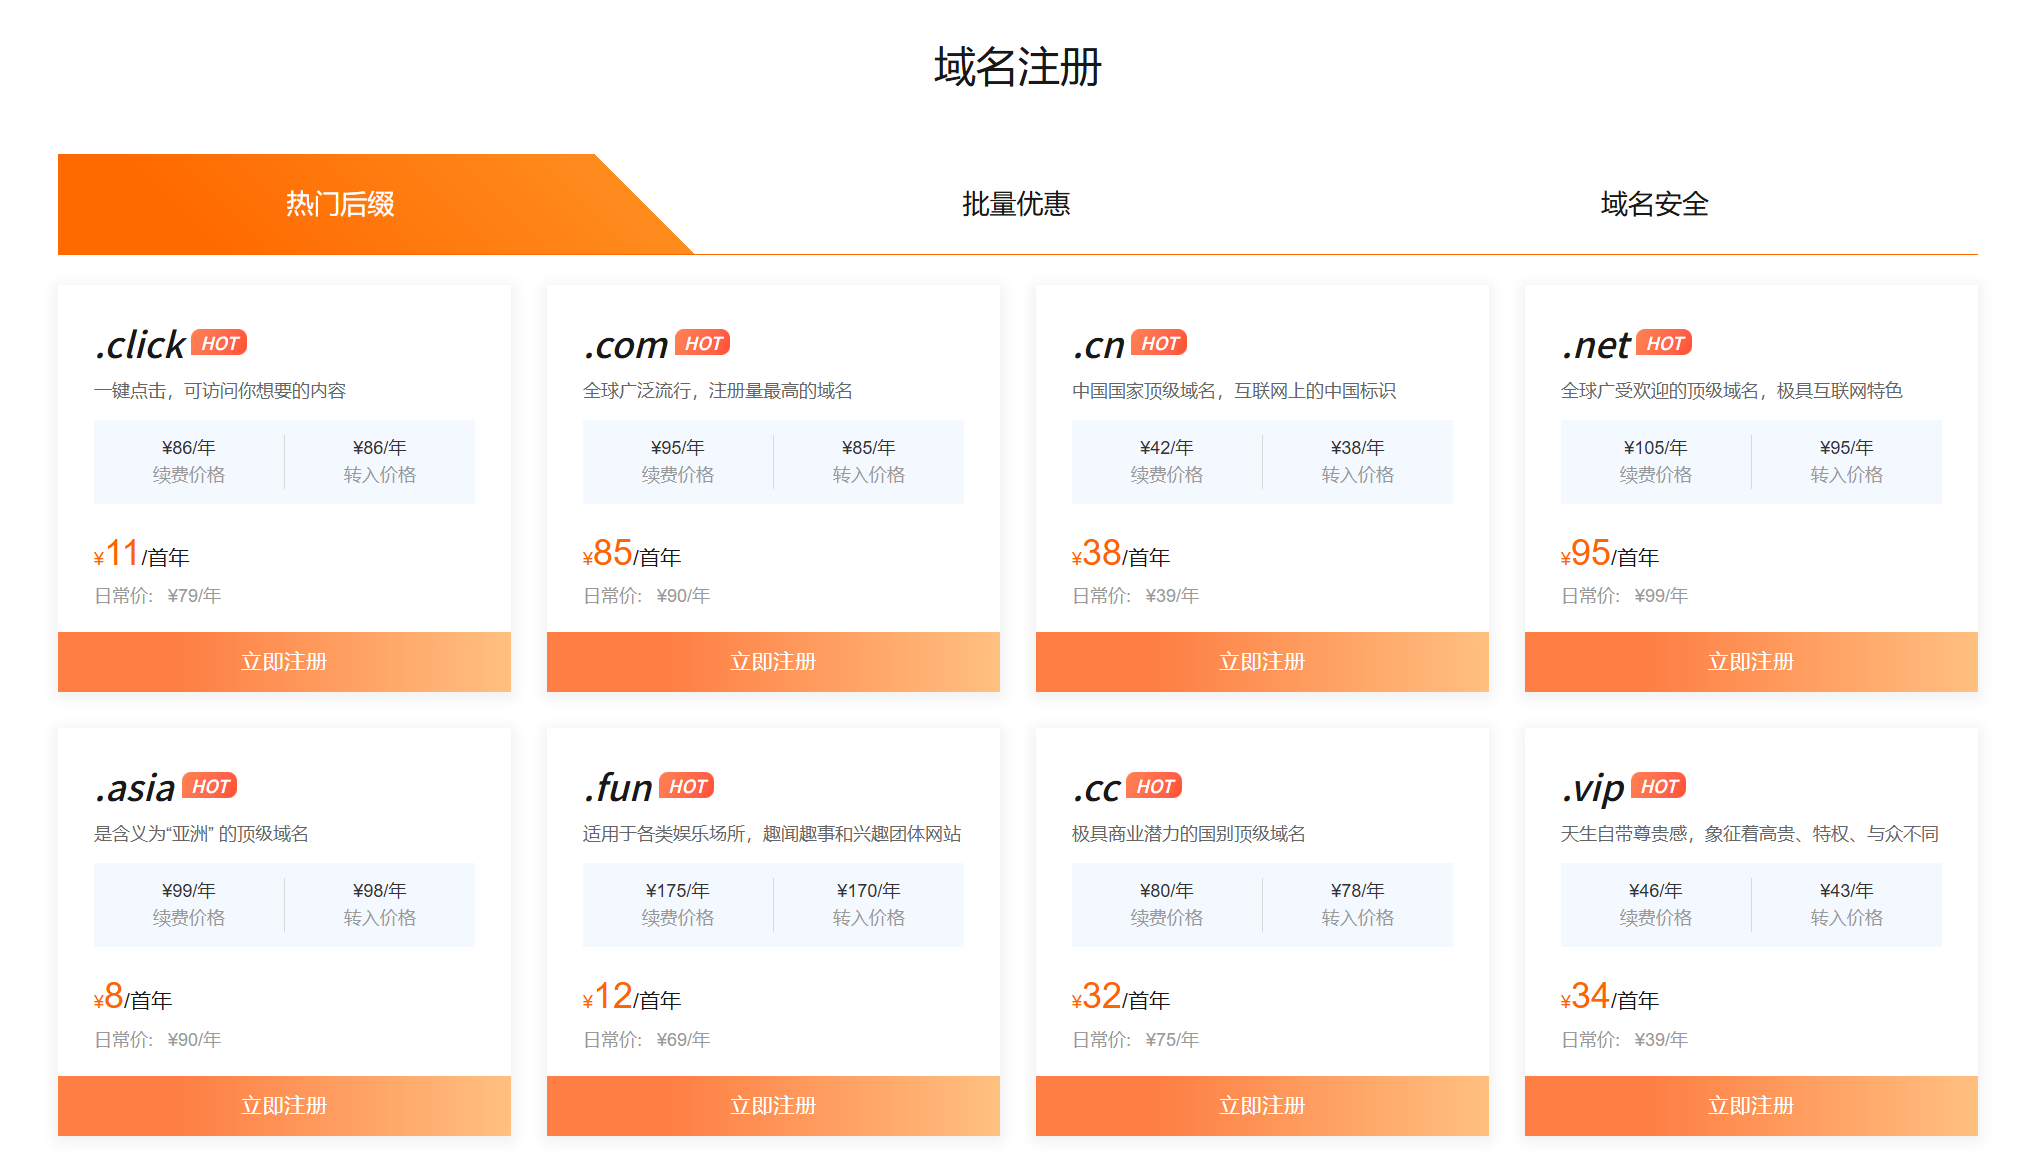
Task: Click the HOT badge beside .net
Action: (x=1664, y=343)
